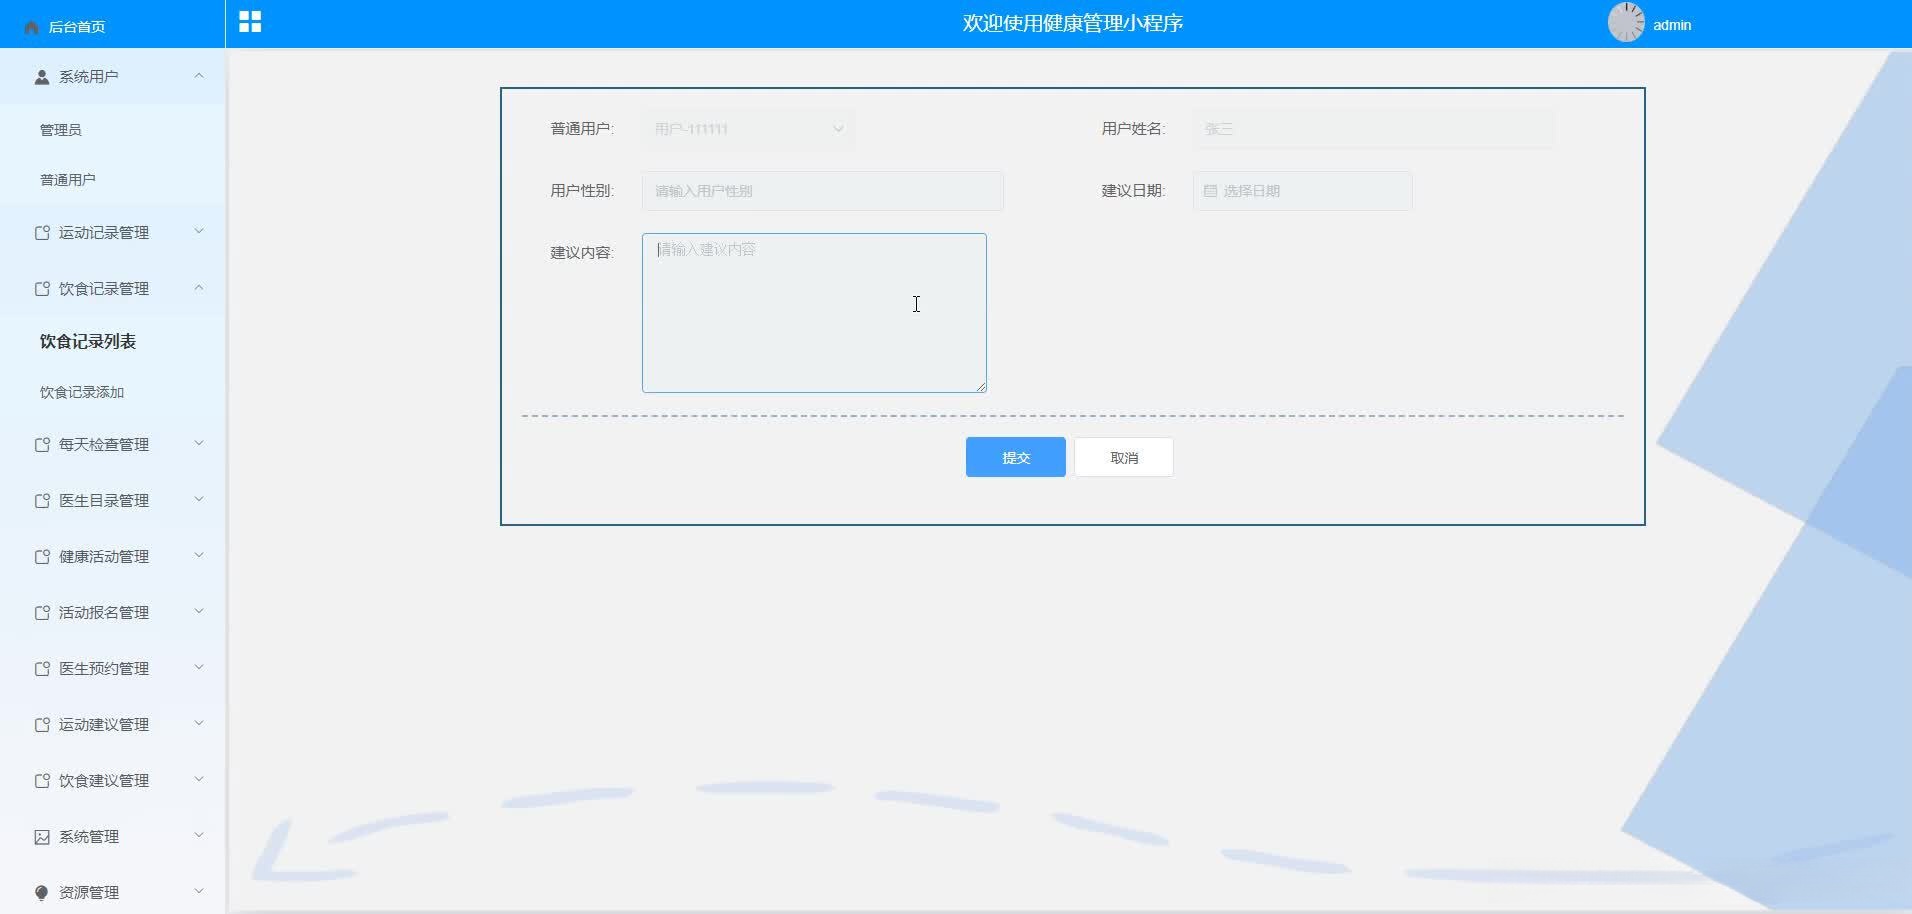Click the 资源管理 globe icon in sidebar

[x=41, y=892]
